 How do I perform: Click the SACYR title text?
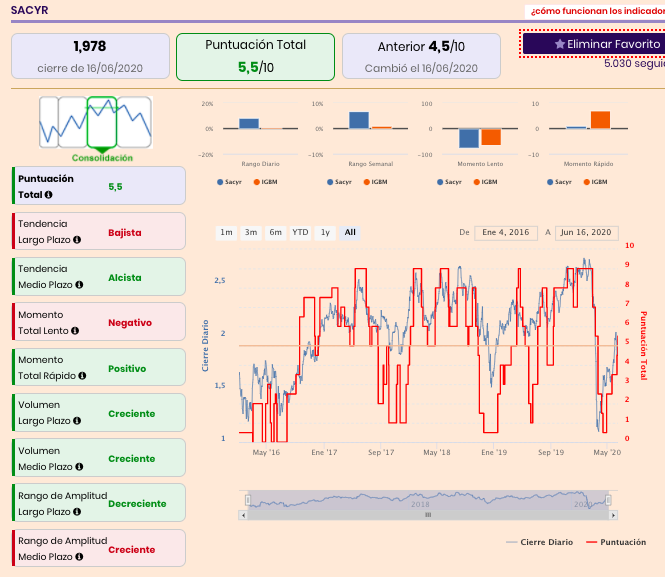pos(30,10)
